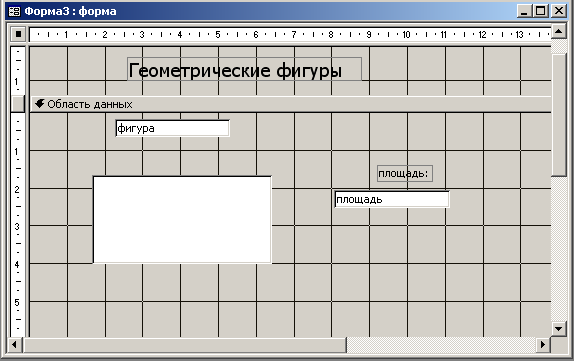
Task: Click the vertical scrollbar down arrow
Action: tap(559, 328)
